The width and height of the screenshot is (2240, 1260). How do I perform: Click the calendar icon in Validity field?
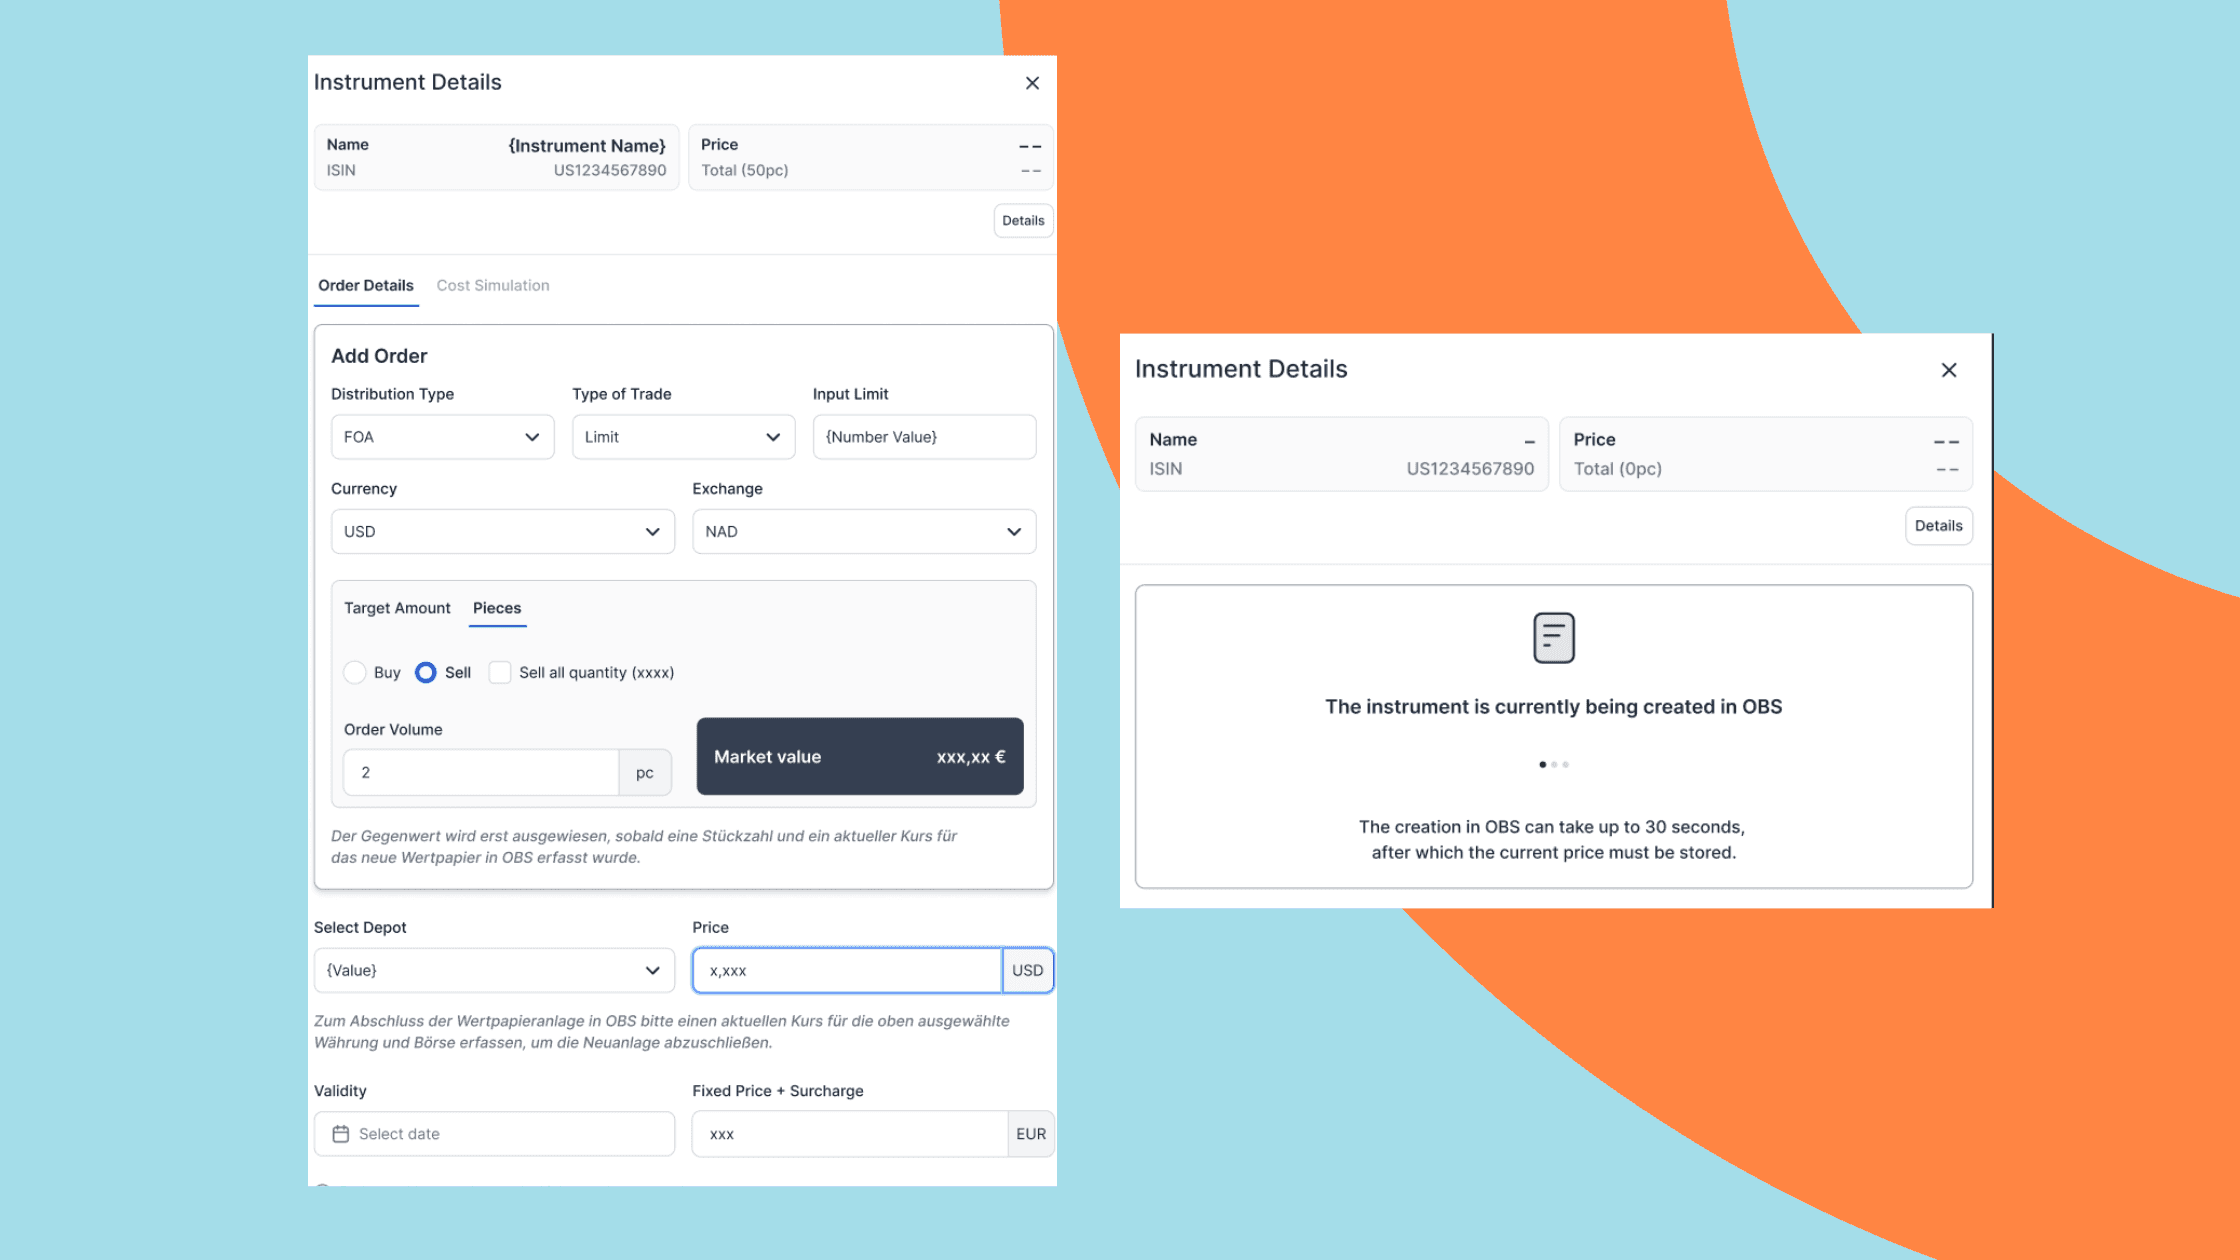tap(340, 1134)
